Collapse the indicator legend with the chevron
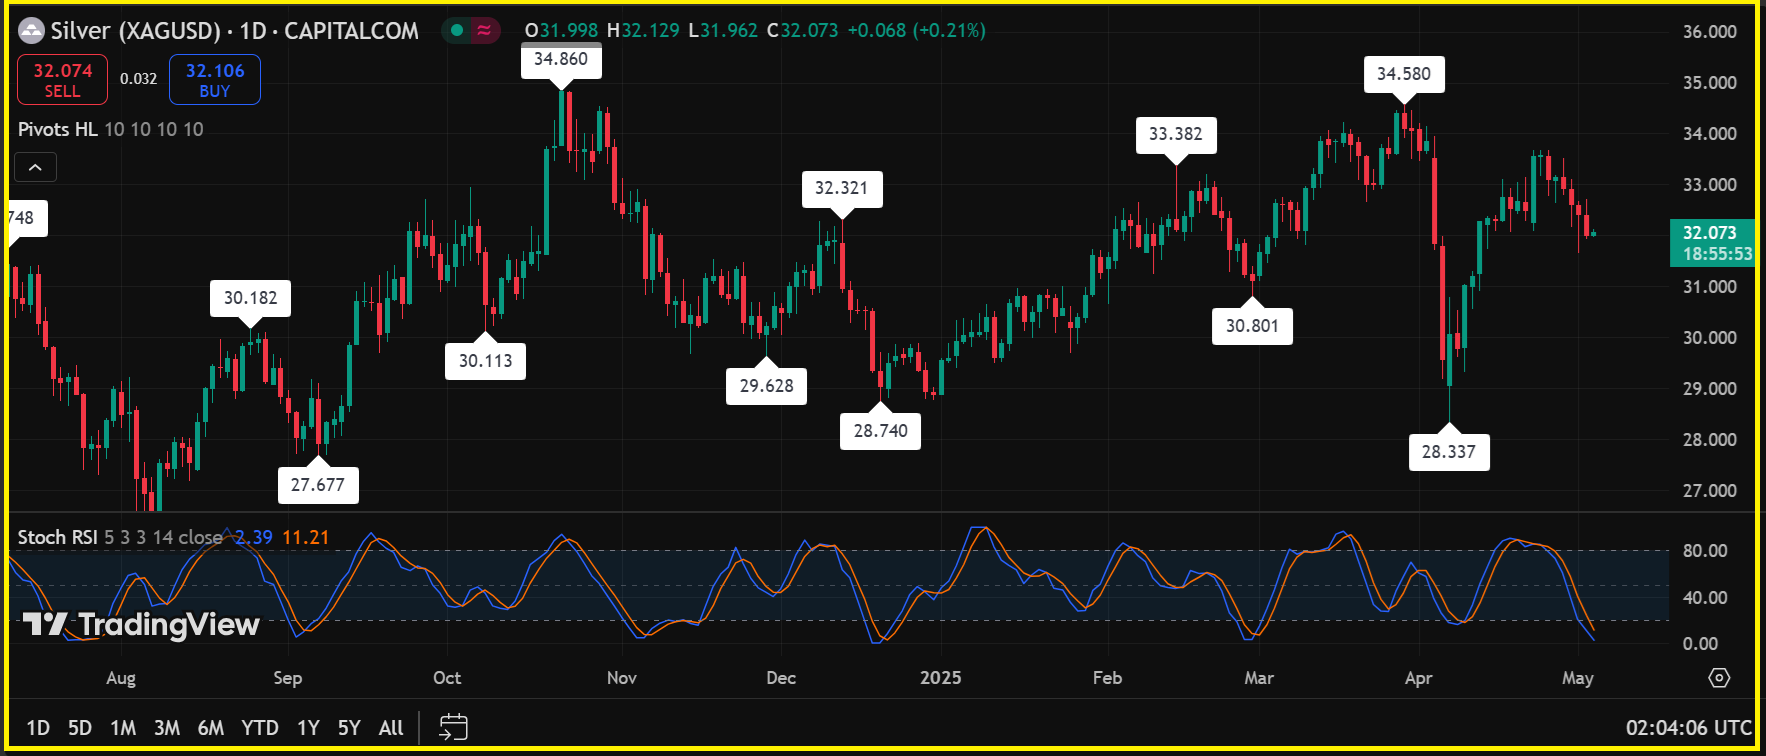The image size is (1766, 756). pyautogui.click(x=35, y=167)
